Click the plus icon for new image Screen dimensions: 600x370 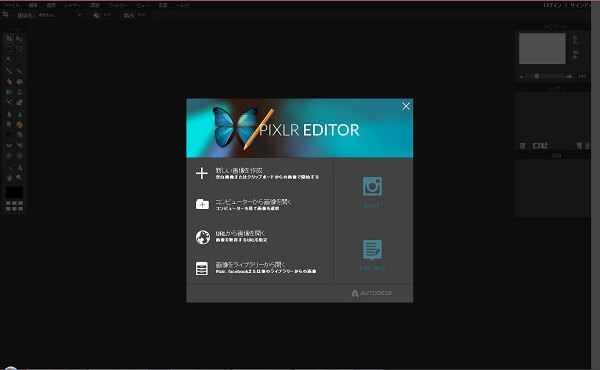(x=202, y=173)
